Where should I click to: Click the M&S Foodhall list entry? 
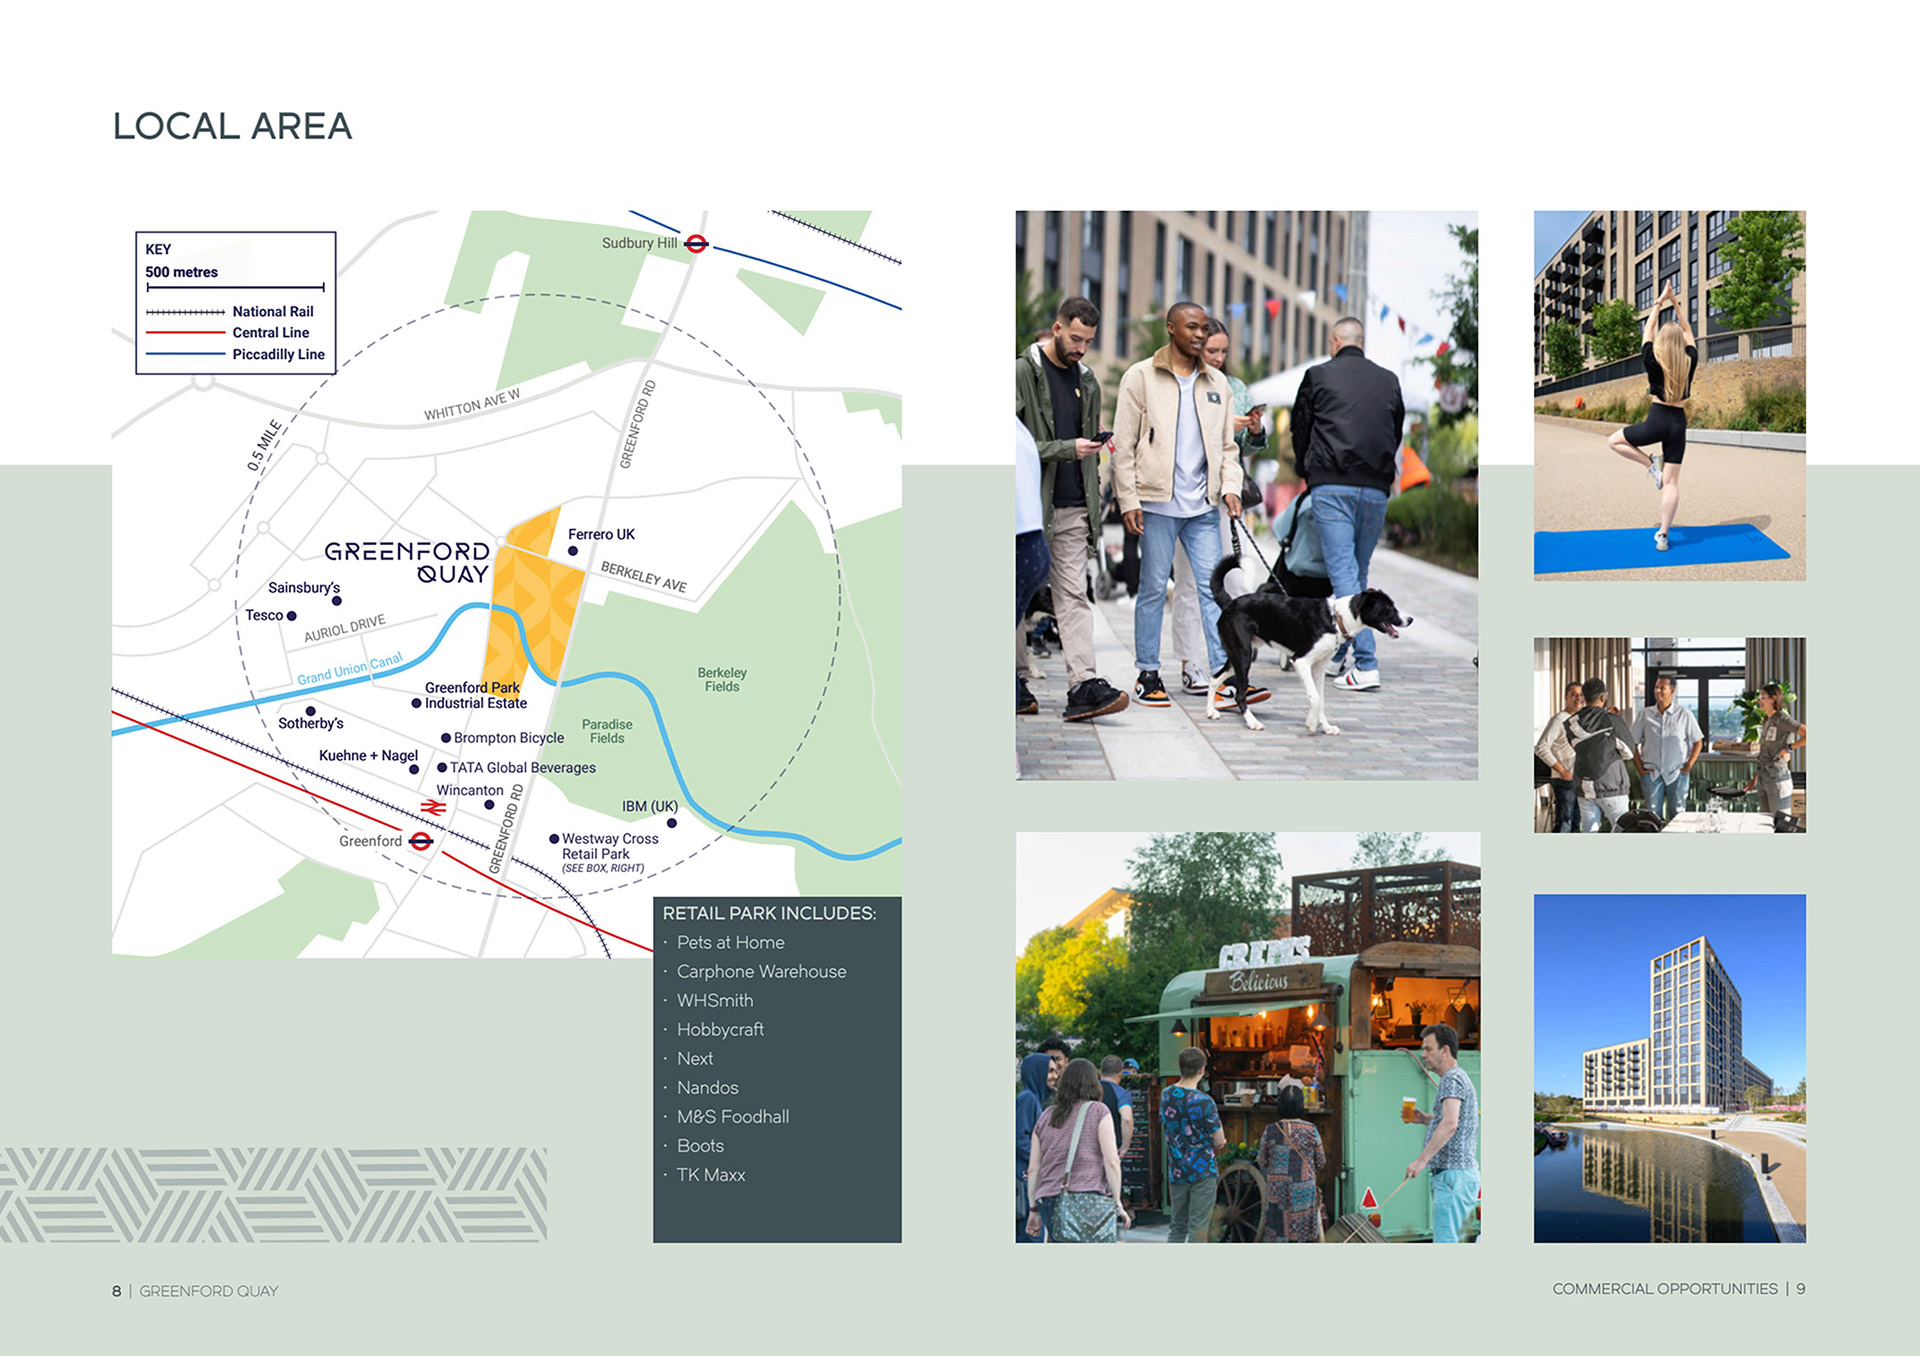click(732, 1116)
